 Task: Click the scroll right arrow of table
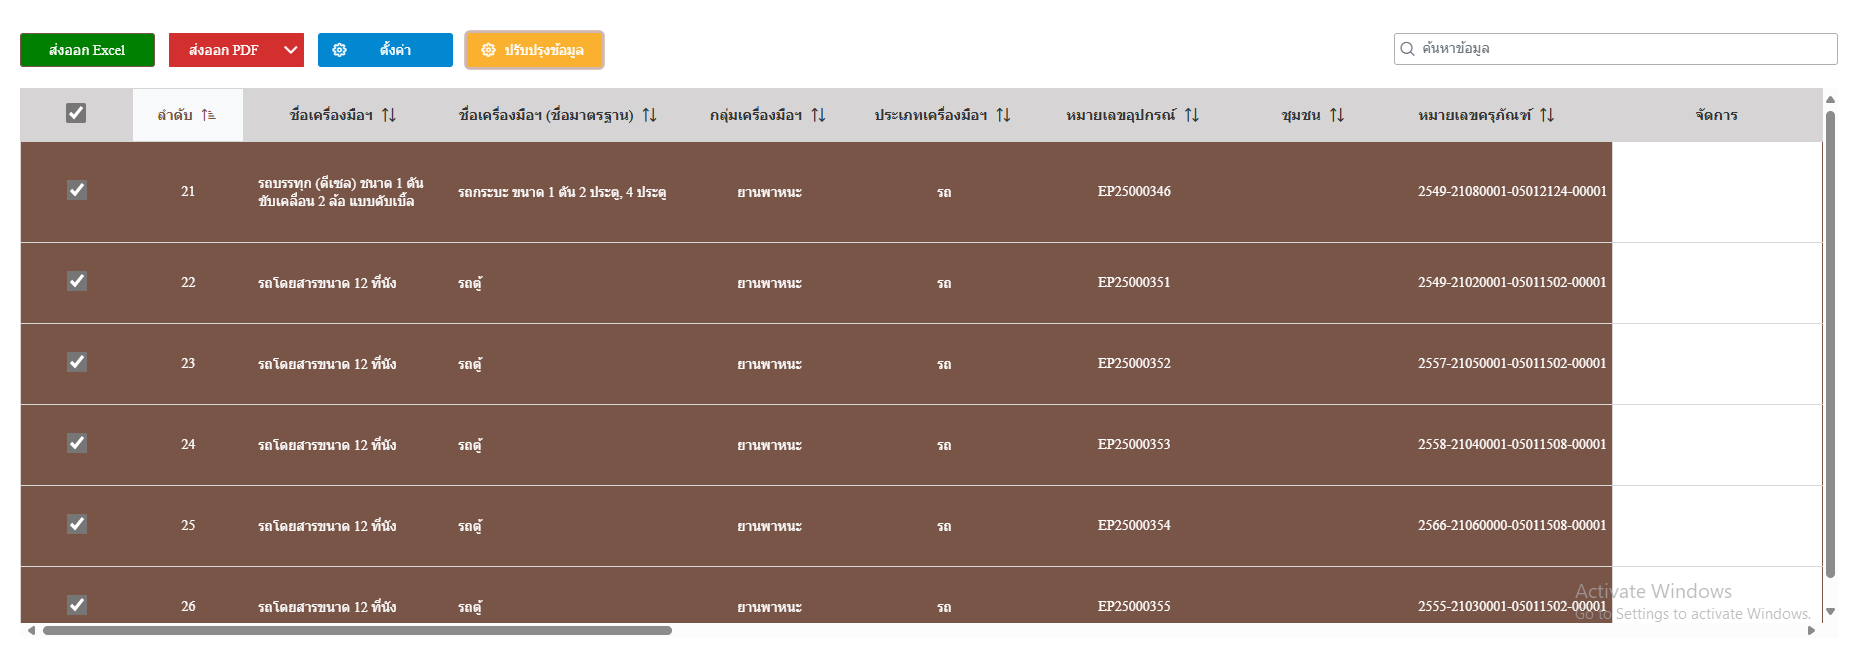pyautogui.click(x=1811, y=630)
